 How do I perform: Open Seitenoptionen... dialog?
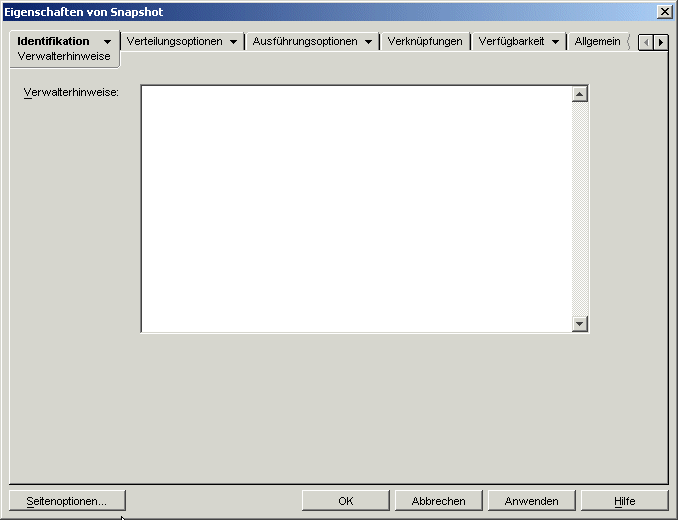click(x=67, y=501)
